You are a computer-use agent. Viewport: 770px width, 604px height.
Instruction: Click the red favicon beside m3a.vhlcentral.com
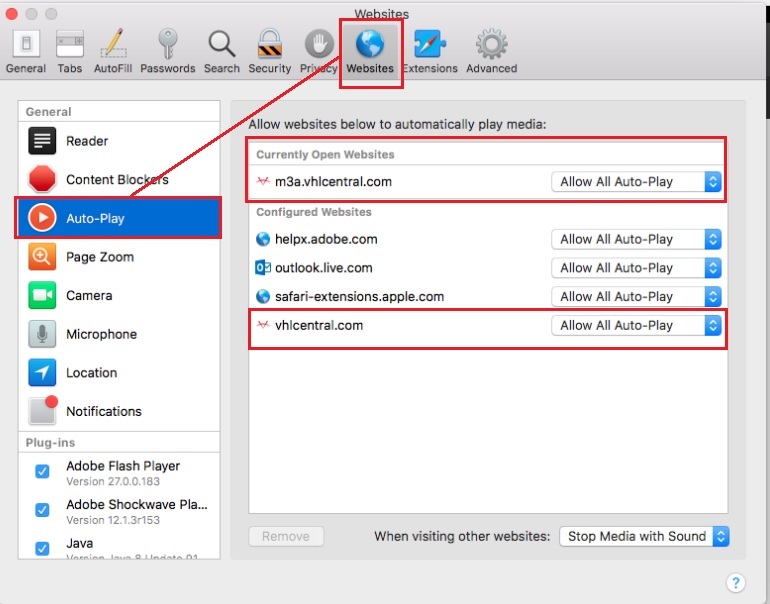pyautogui.click(x=263, y=181)
